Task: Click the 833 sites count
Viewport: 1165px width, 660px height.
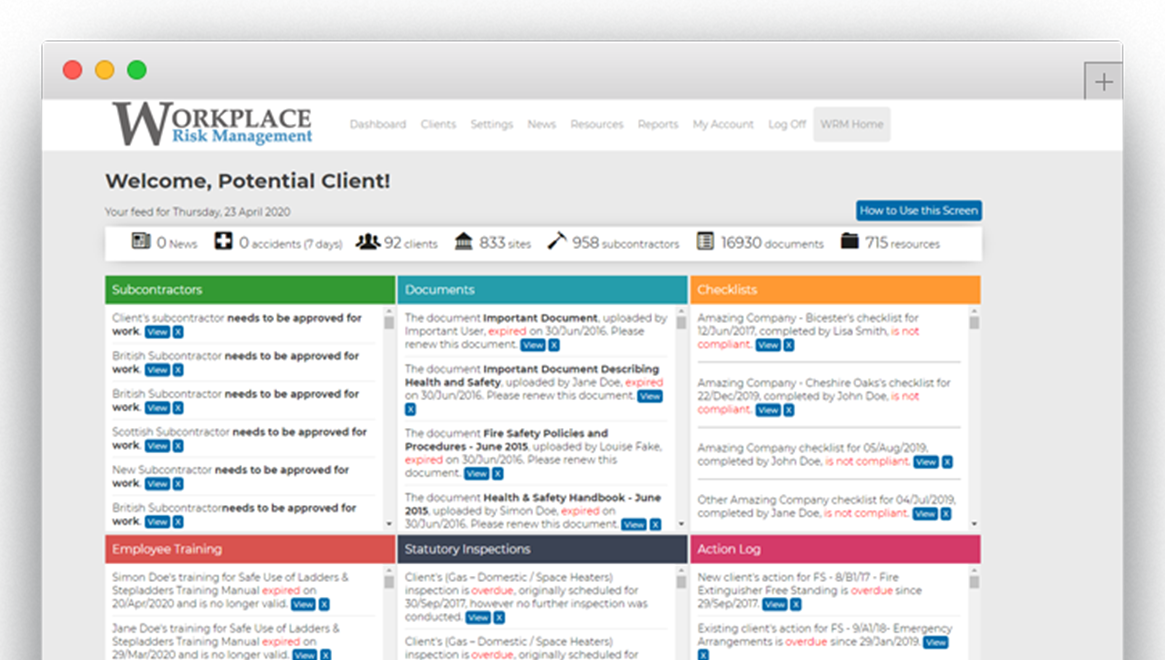Action: point(505,243)
